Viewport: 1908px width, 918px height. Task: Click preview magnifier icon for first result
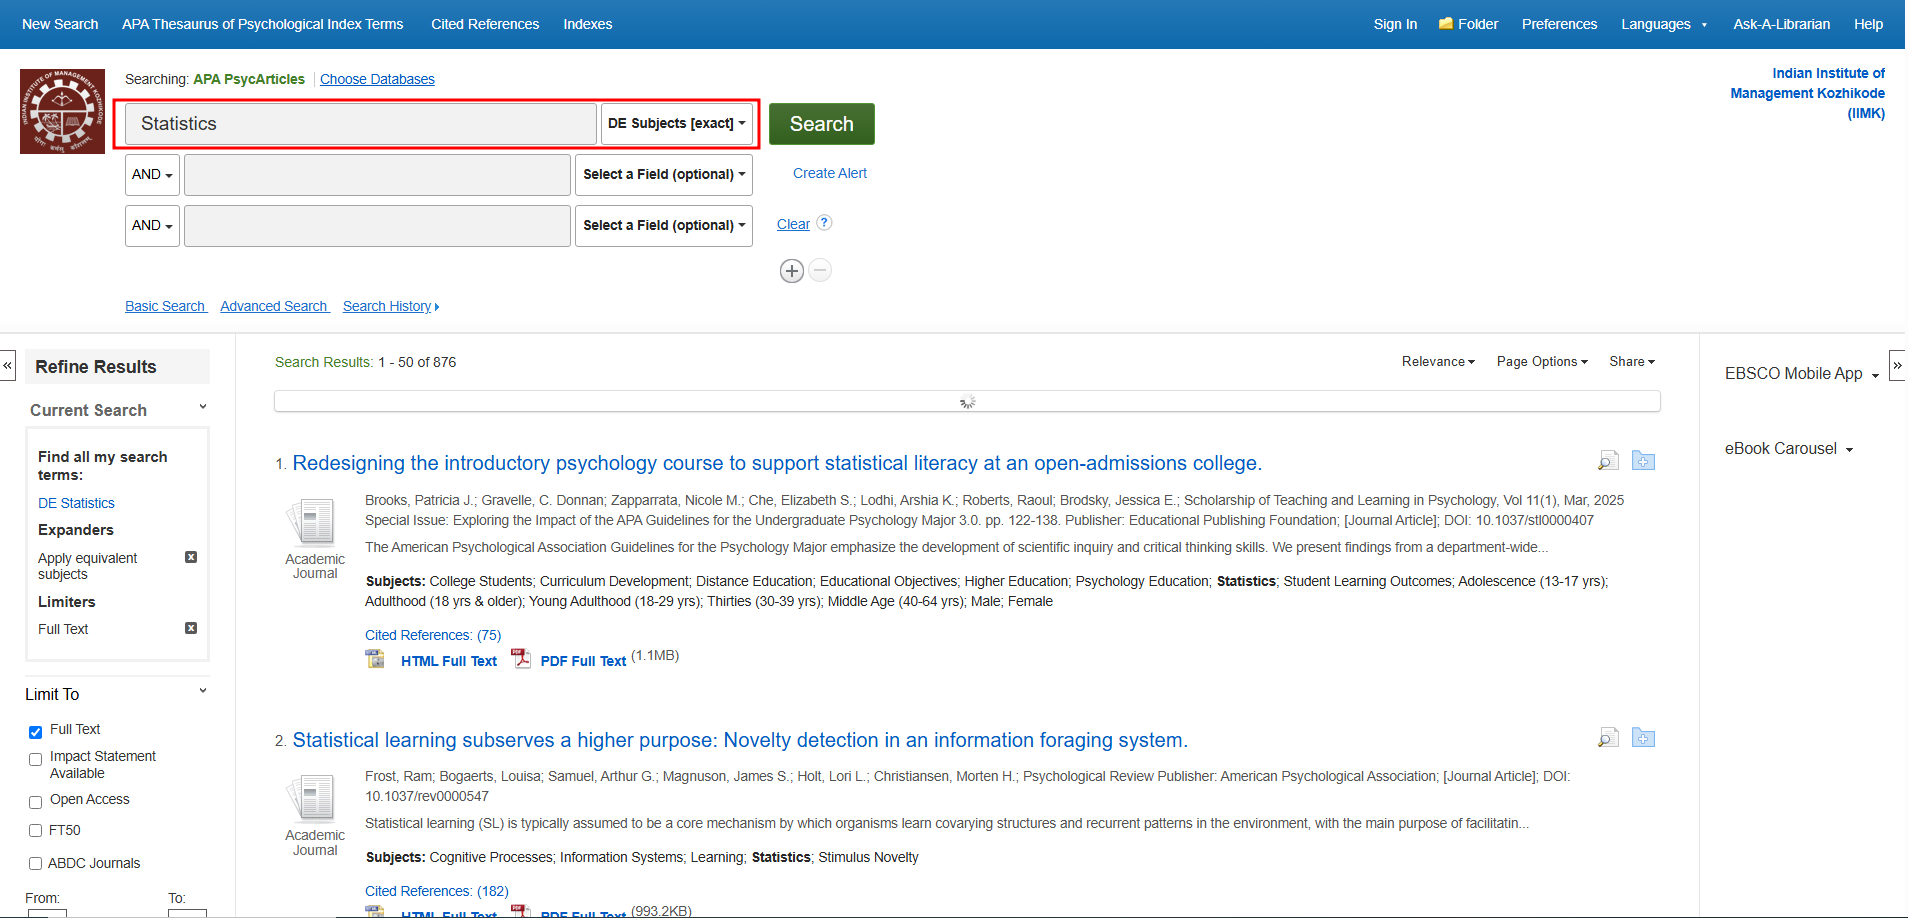1608,461
